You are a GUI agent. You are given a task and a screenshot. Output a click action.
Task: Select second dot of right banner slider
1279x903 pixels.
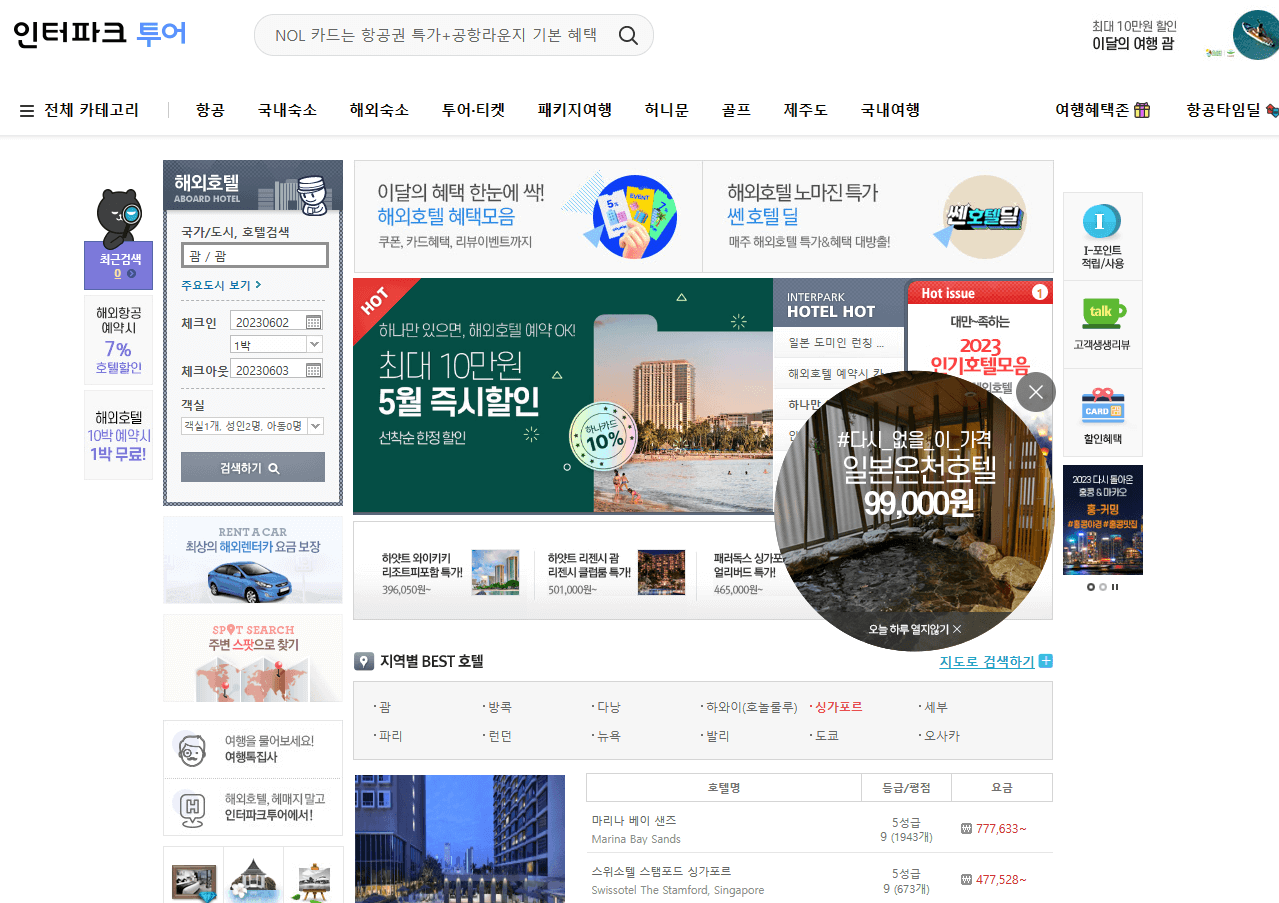[1103, 587]
